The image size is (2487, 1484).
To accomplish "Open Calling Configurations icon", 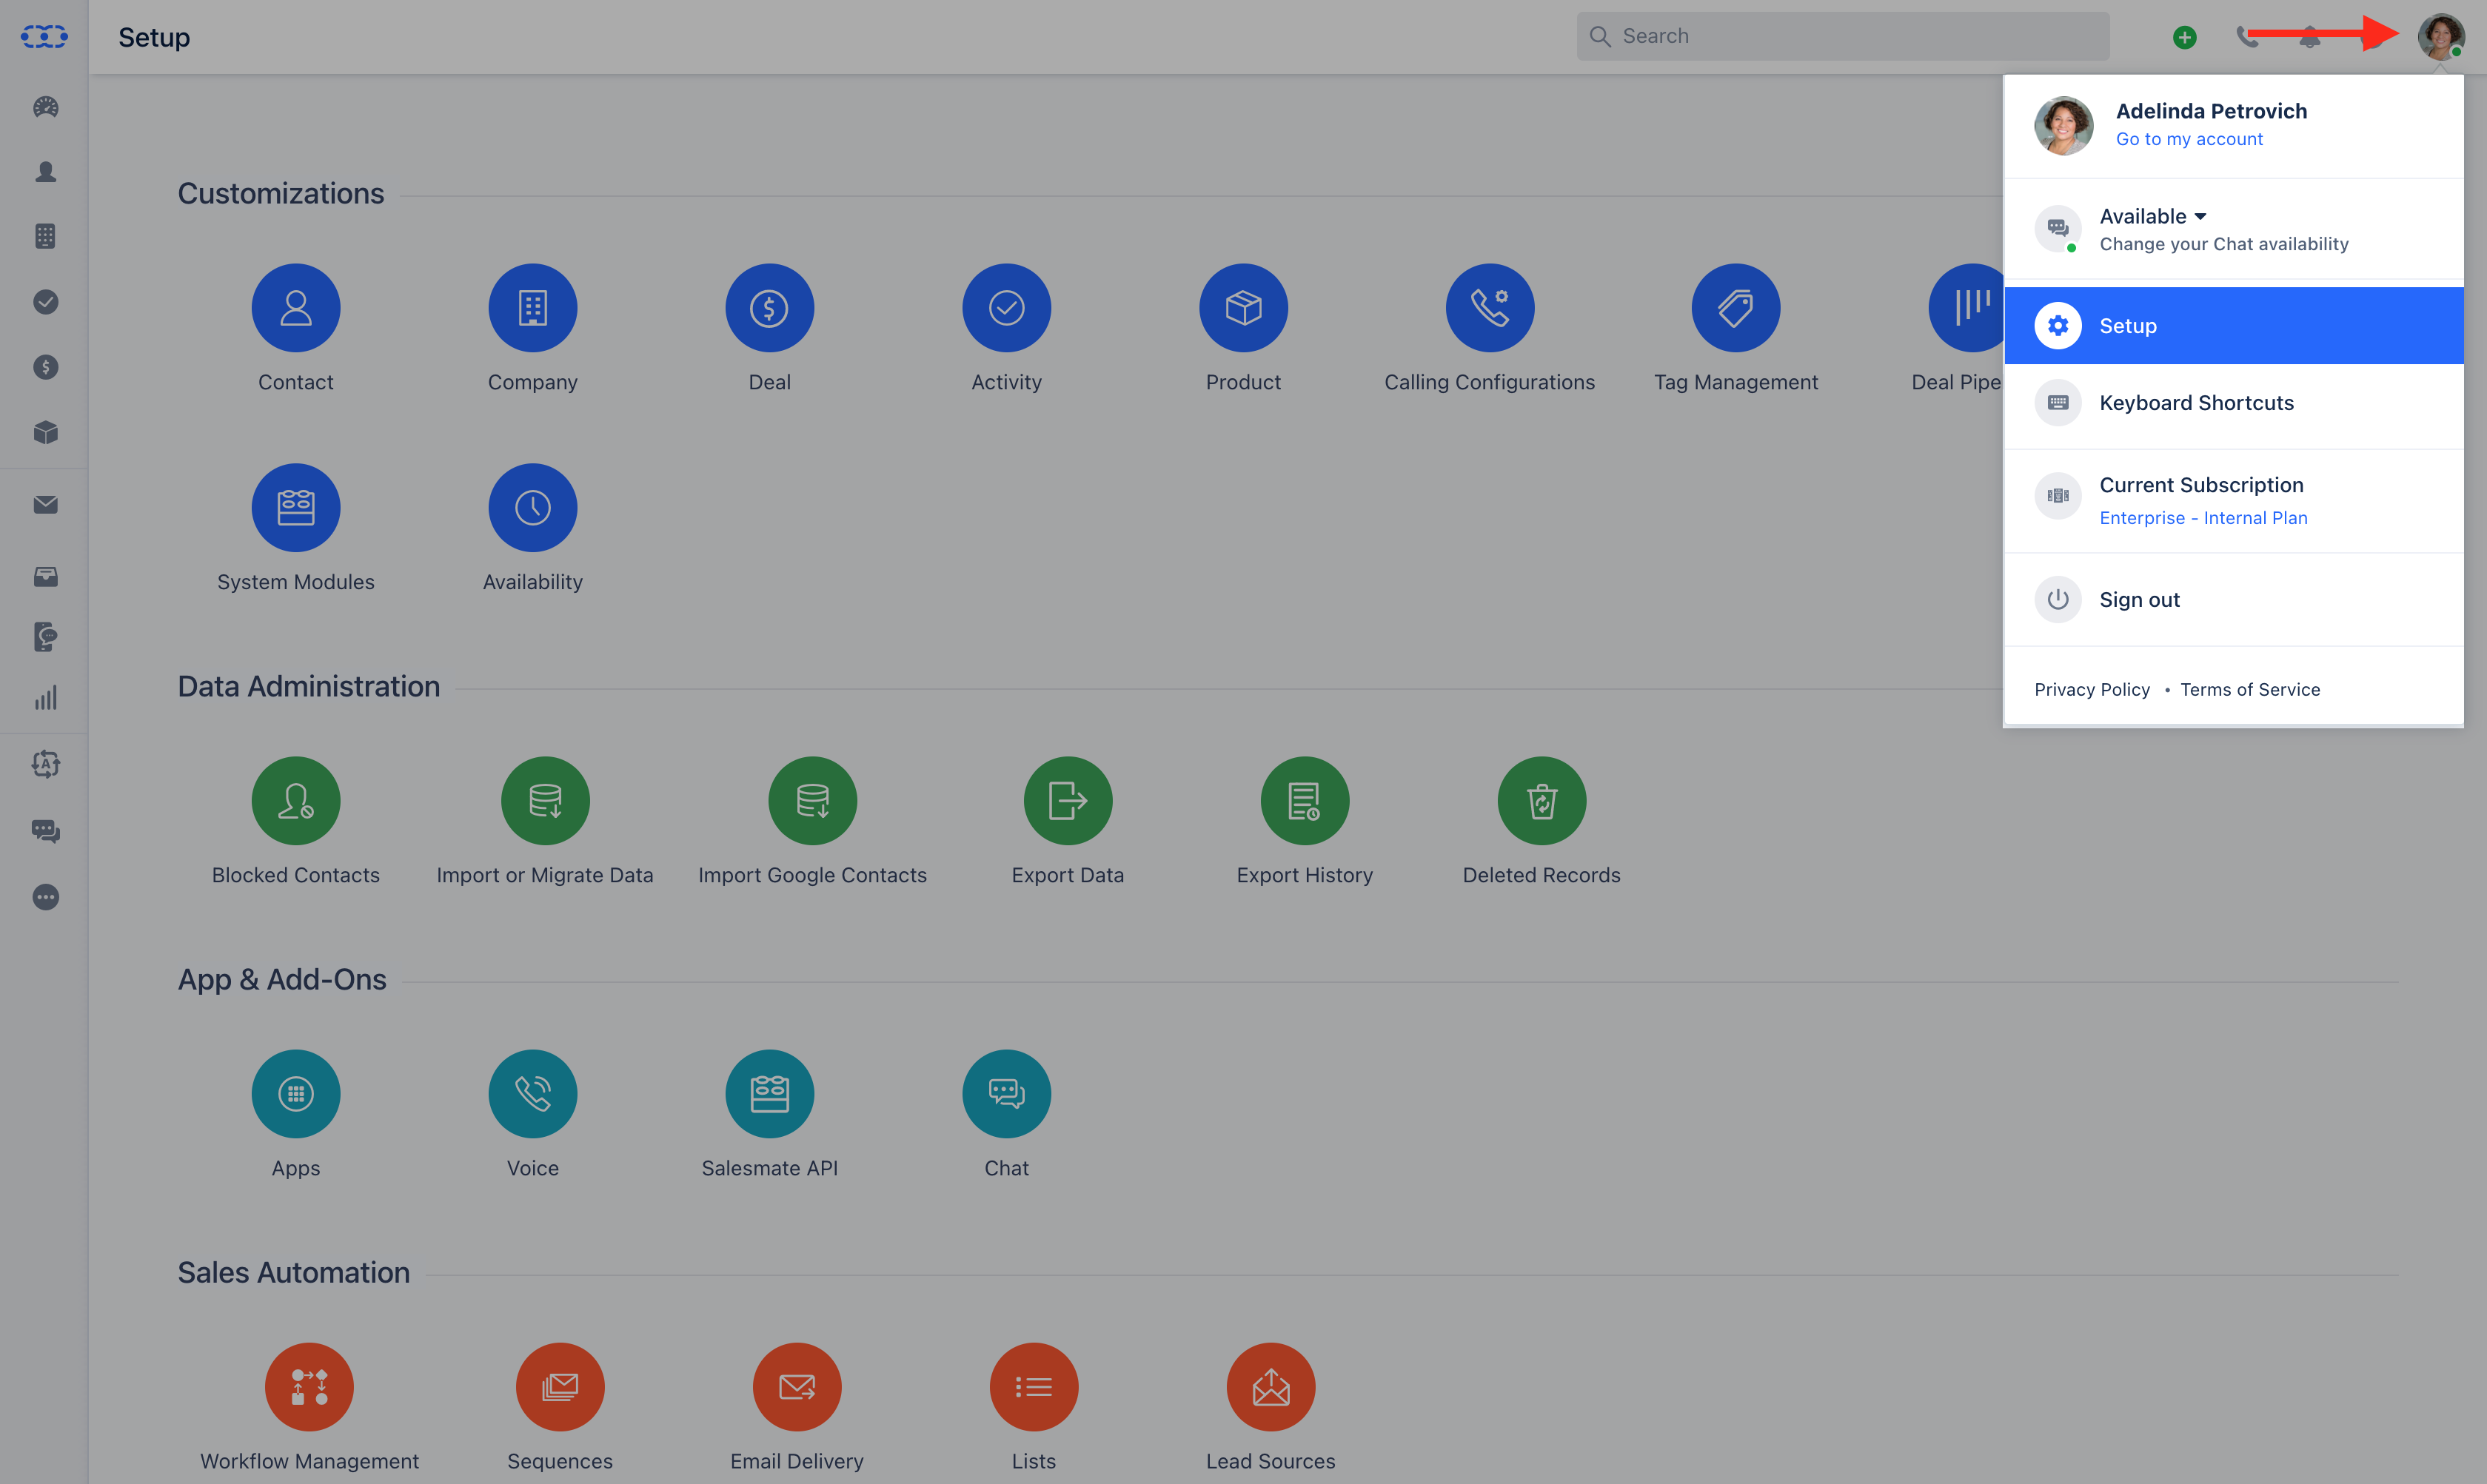I will [1489, 308].
